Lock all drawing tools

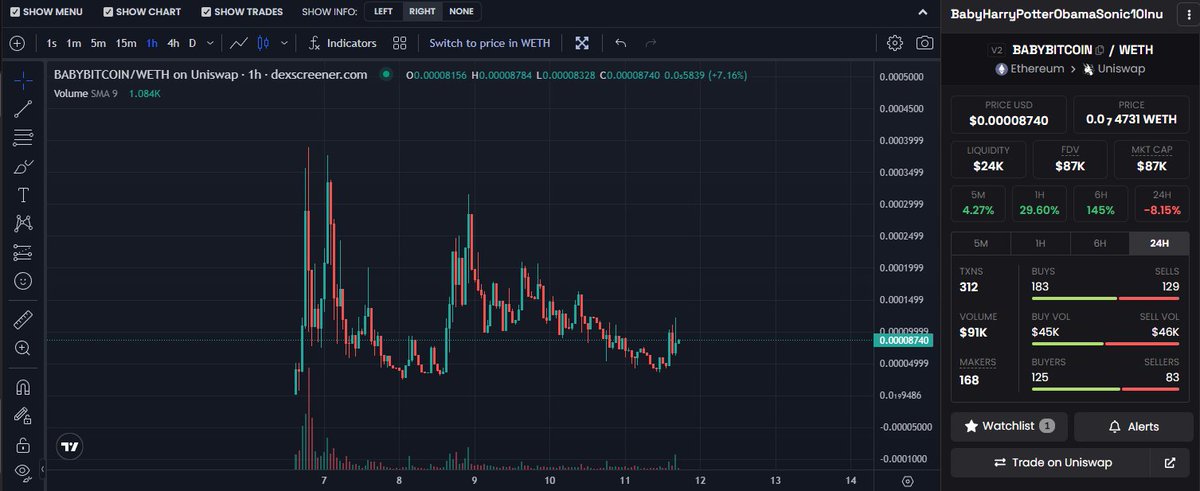tap(24, 444)
